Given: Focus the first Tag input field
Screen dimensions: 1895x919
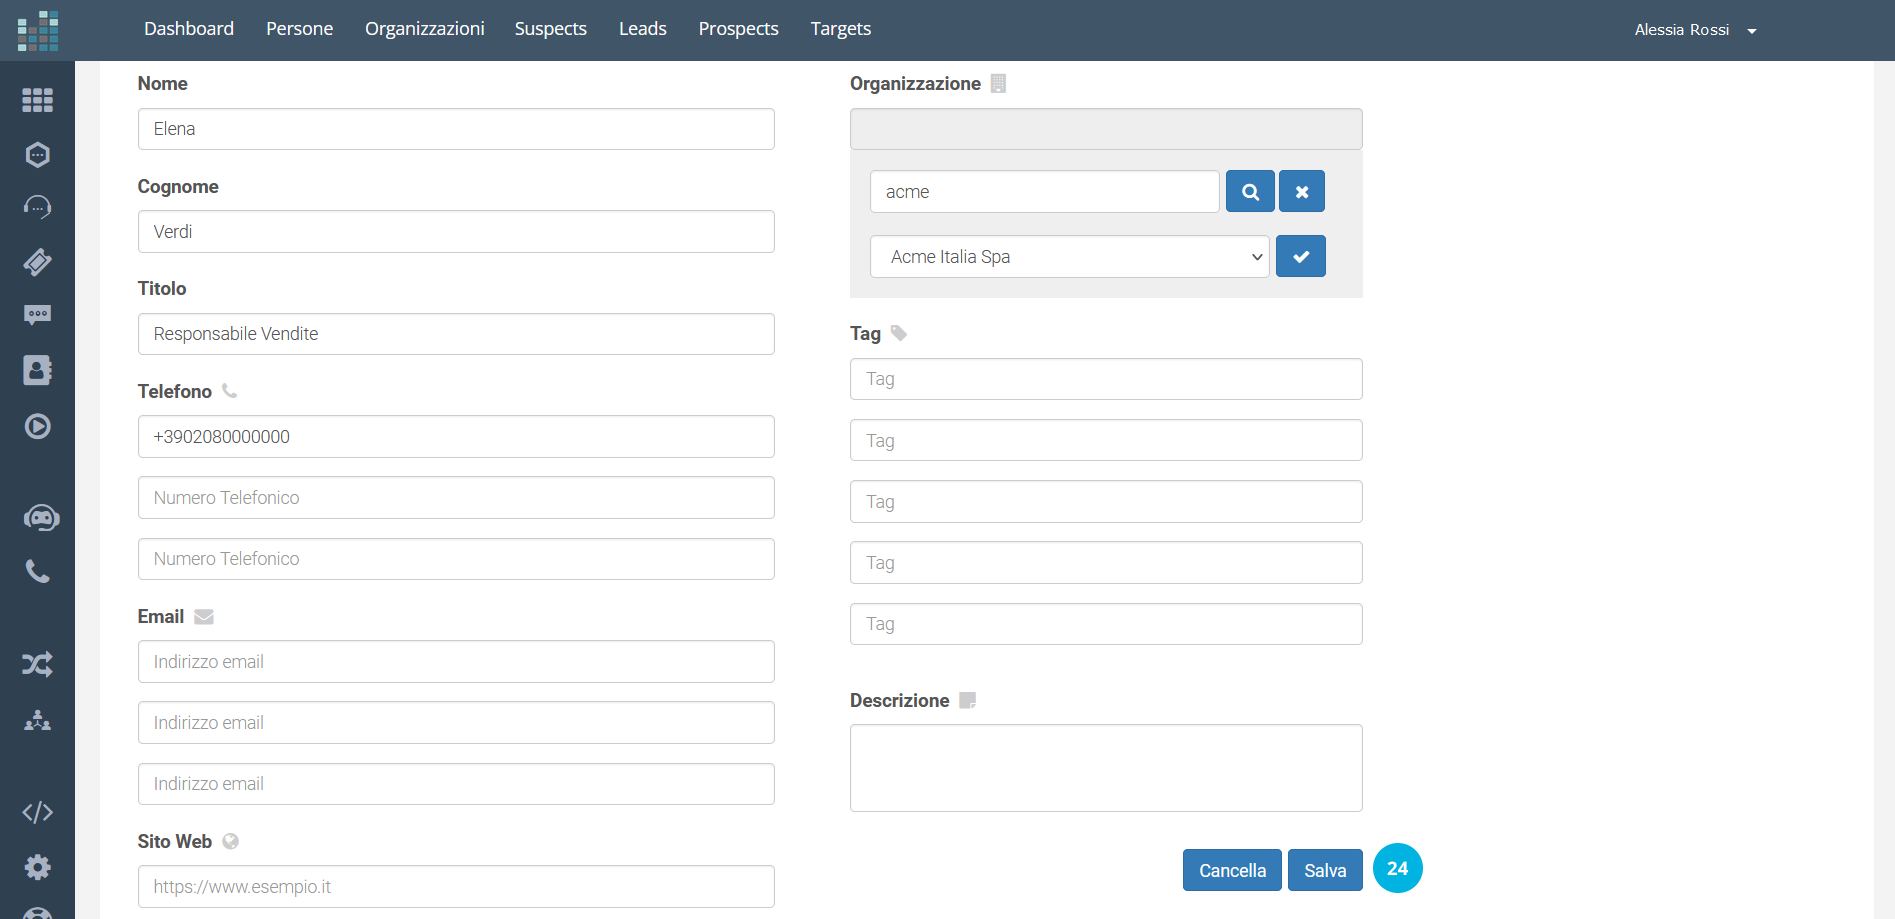Looking at the screenshot, I should tap(1106, 379).
